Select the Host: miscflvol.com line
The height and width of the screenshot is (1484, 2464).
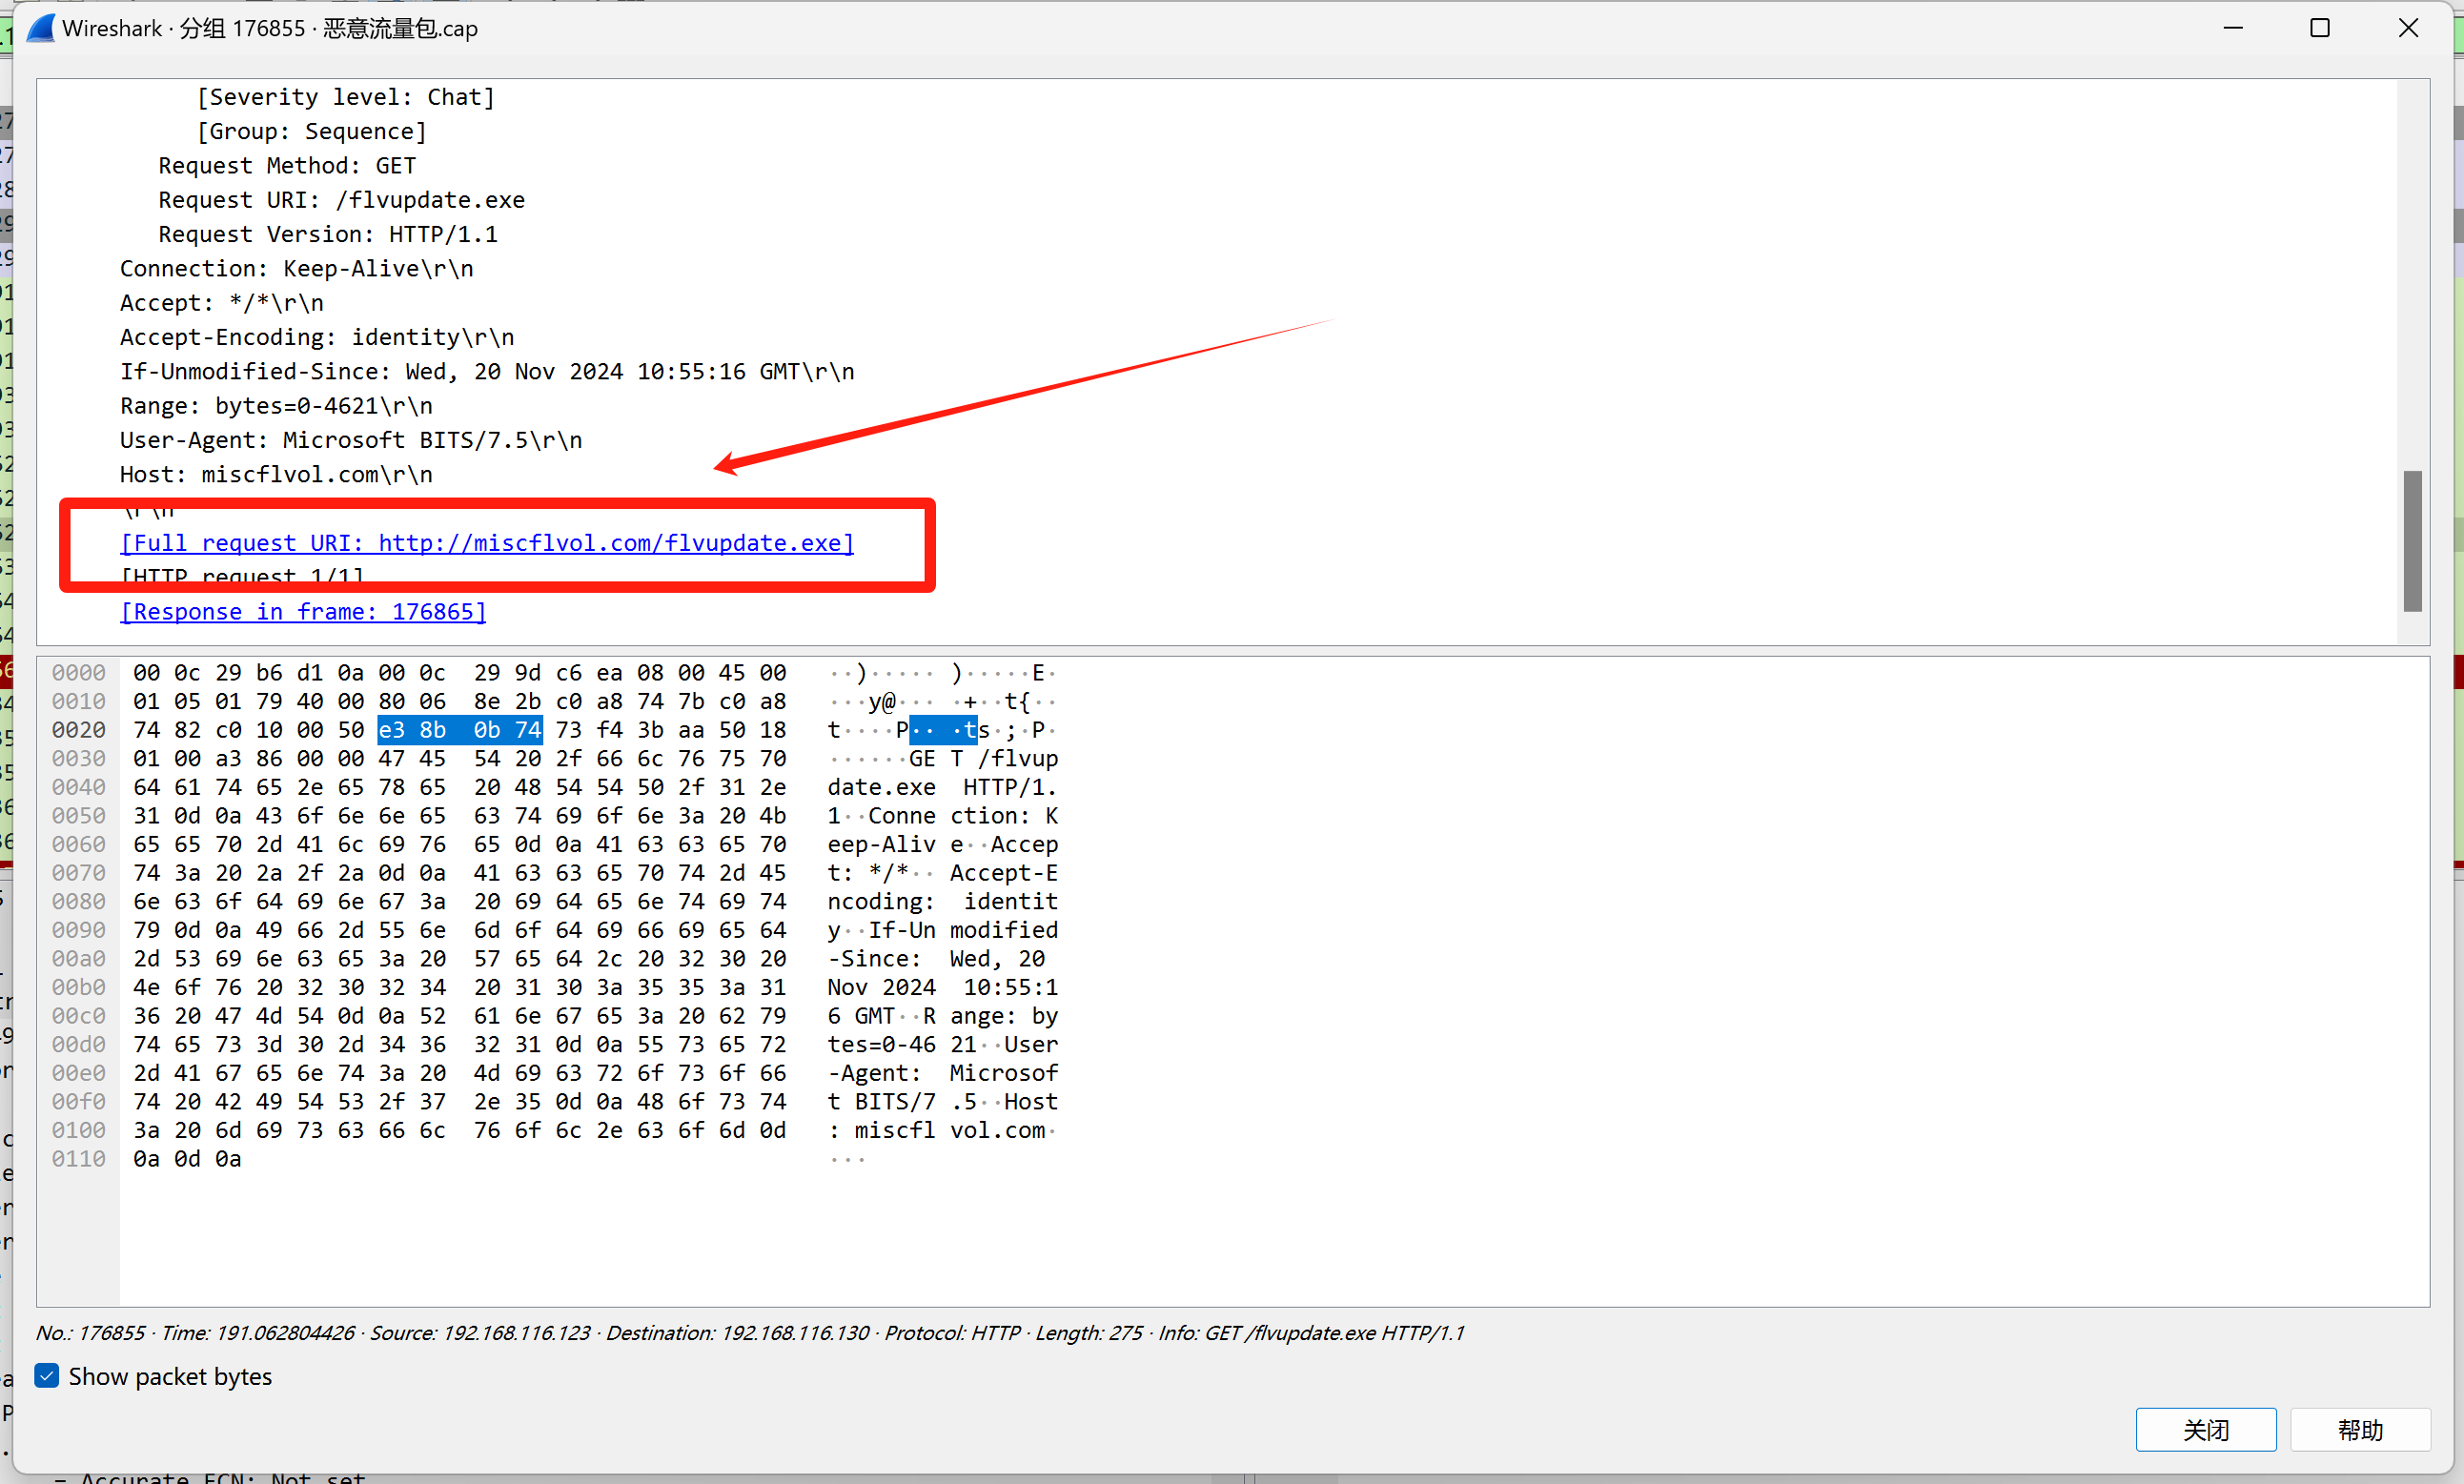pos(276,474)
